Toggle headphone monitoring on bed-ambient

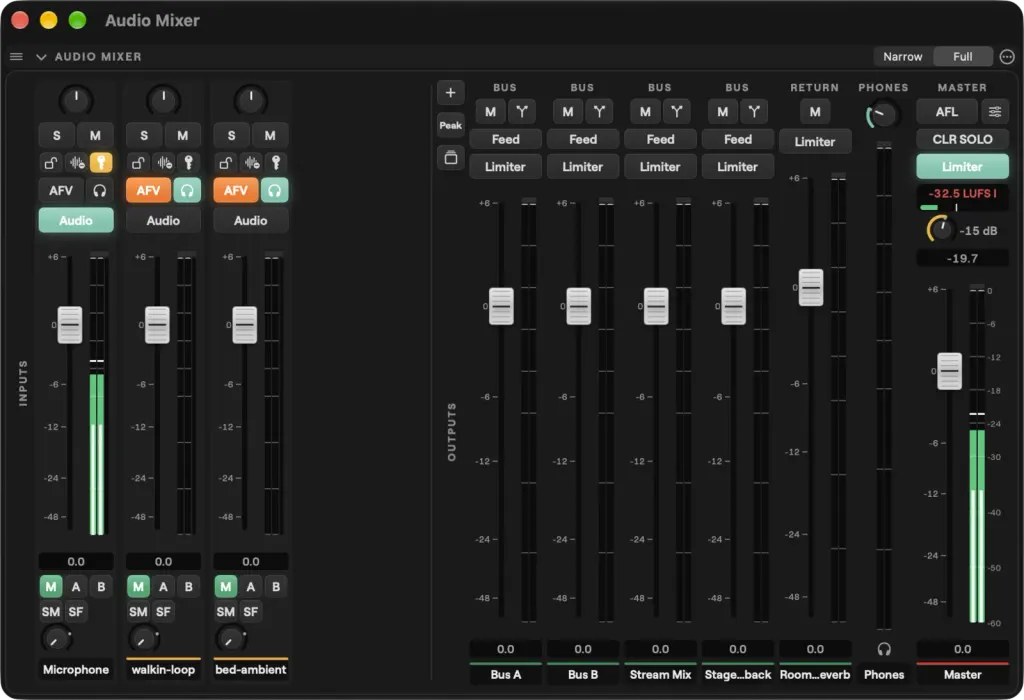tap(275, 191)
